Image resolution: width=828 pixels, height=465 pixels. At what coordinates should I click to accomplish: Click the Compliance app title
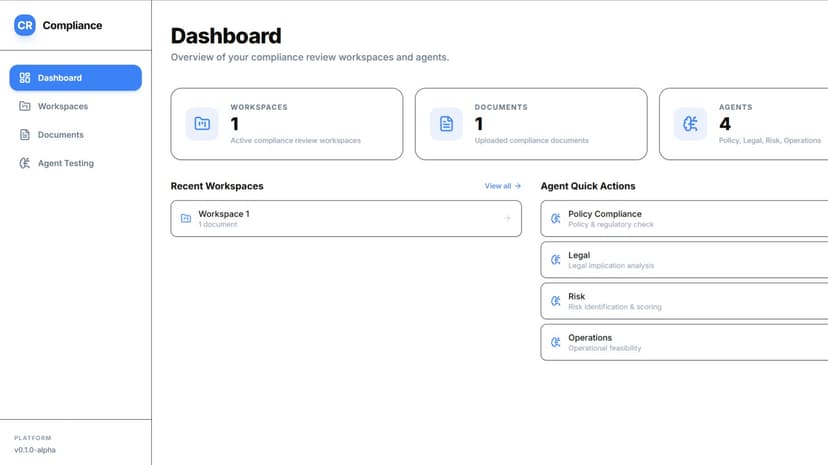pyautogui.click(x=72, y=25)
